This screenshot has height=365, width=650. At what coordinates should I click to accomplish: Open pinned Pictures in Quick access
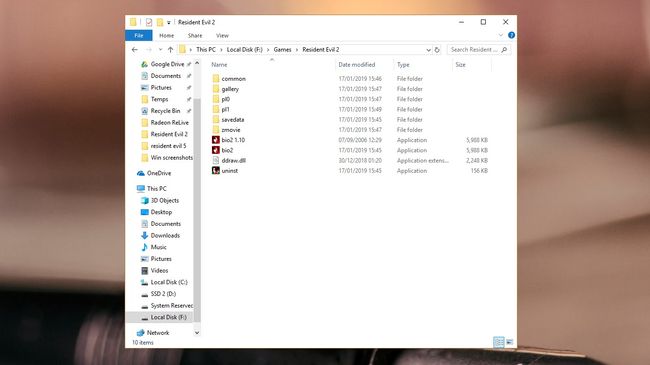161,88
